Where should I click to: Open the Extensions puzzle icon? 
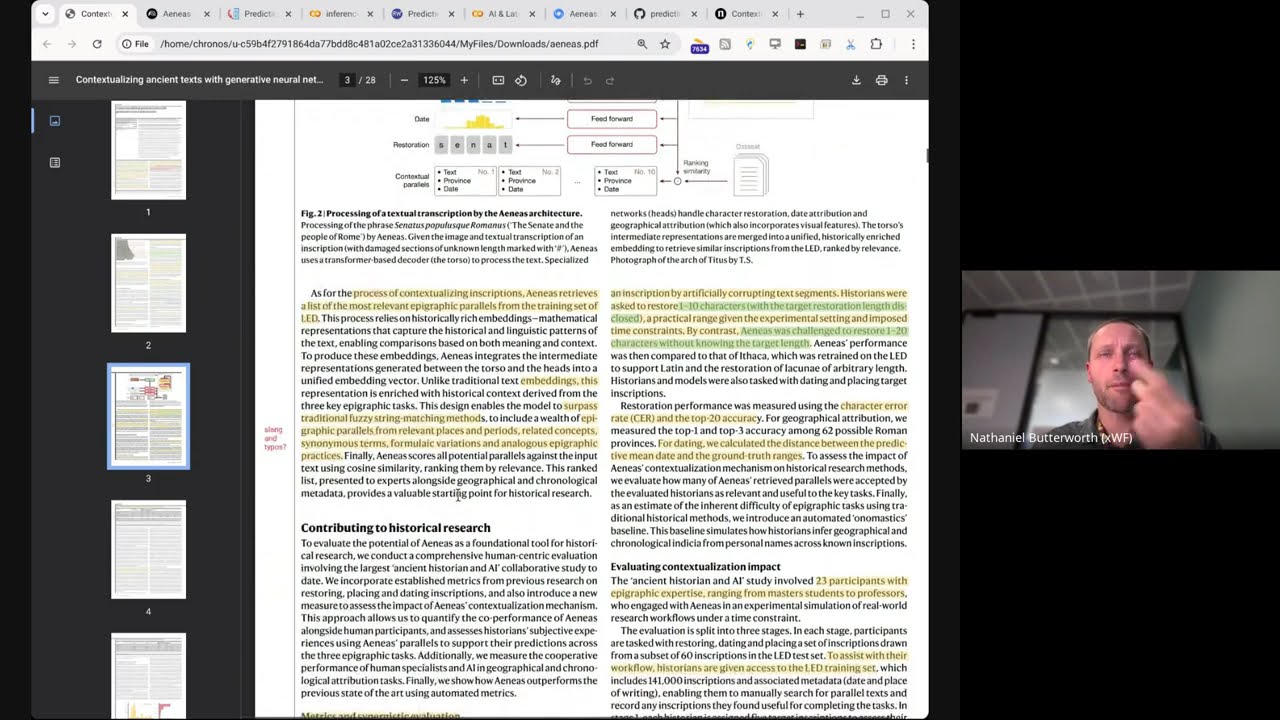(x=876, y=44)
